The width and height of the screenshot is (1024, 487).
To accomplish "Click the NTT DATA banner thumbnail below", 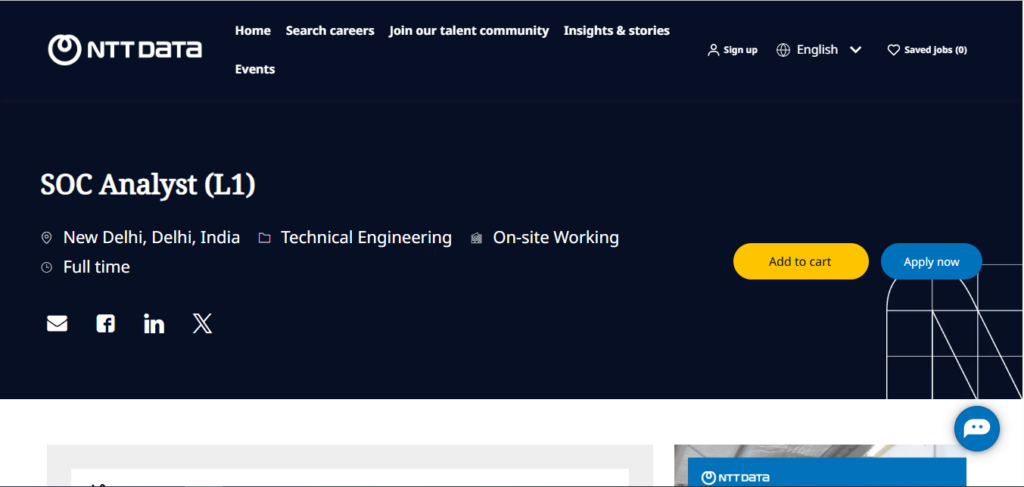I will click(820, 466).
